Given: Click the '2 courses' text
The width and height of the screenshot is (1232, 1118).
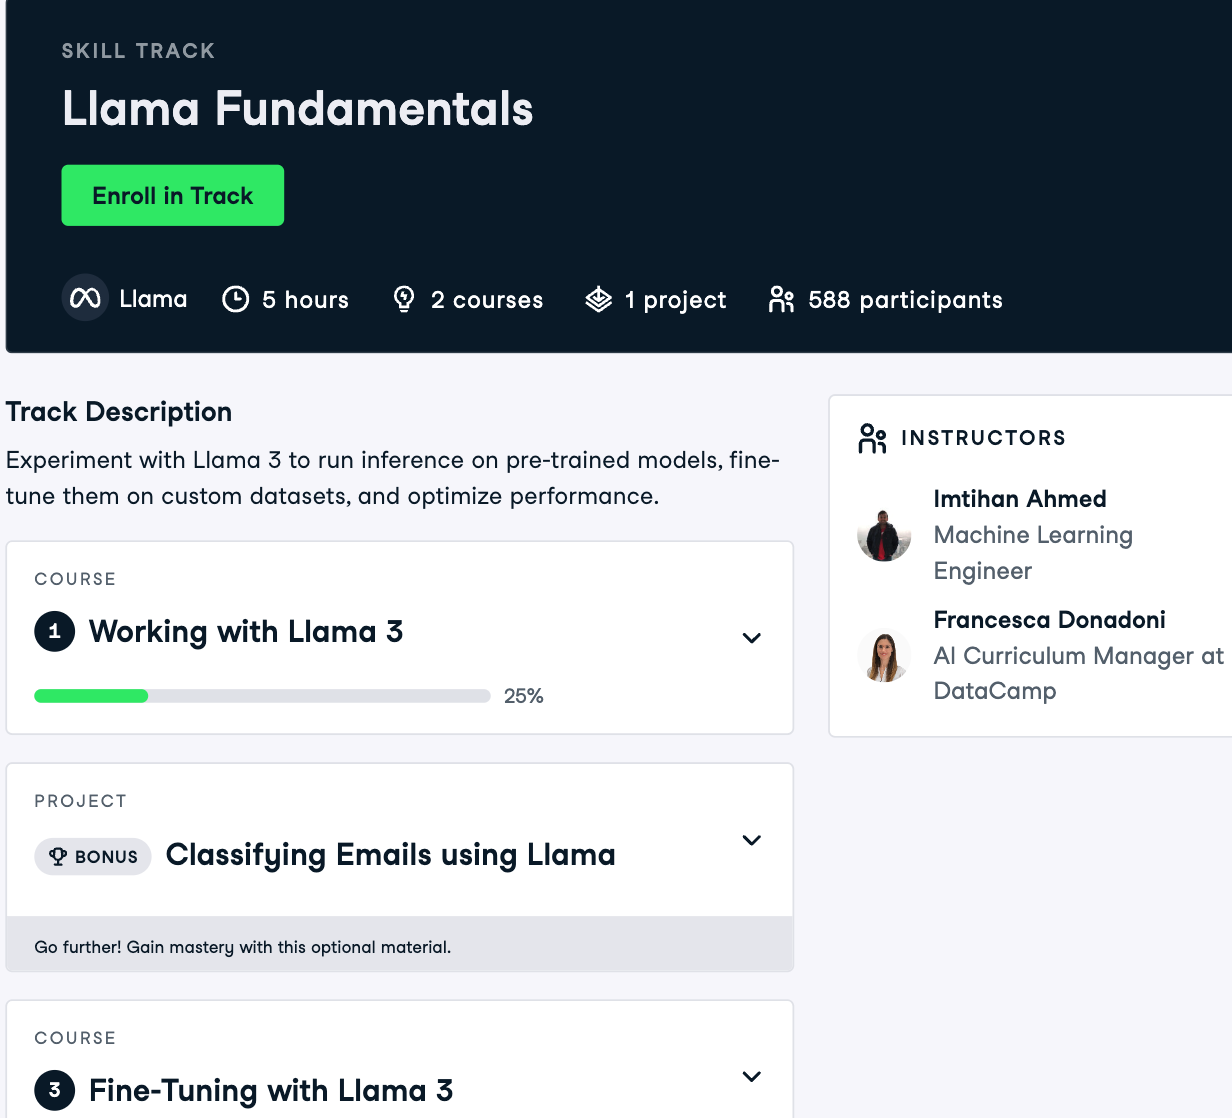Looking at the screenshot, I should (487, 300).
